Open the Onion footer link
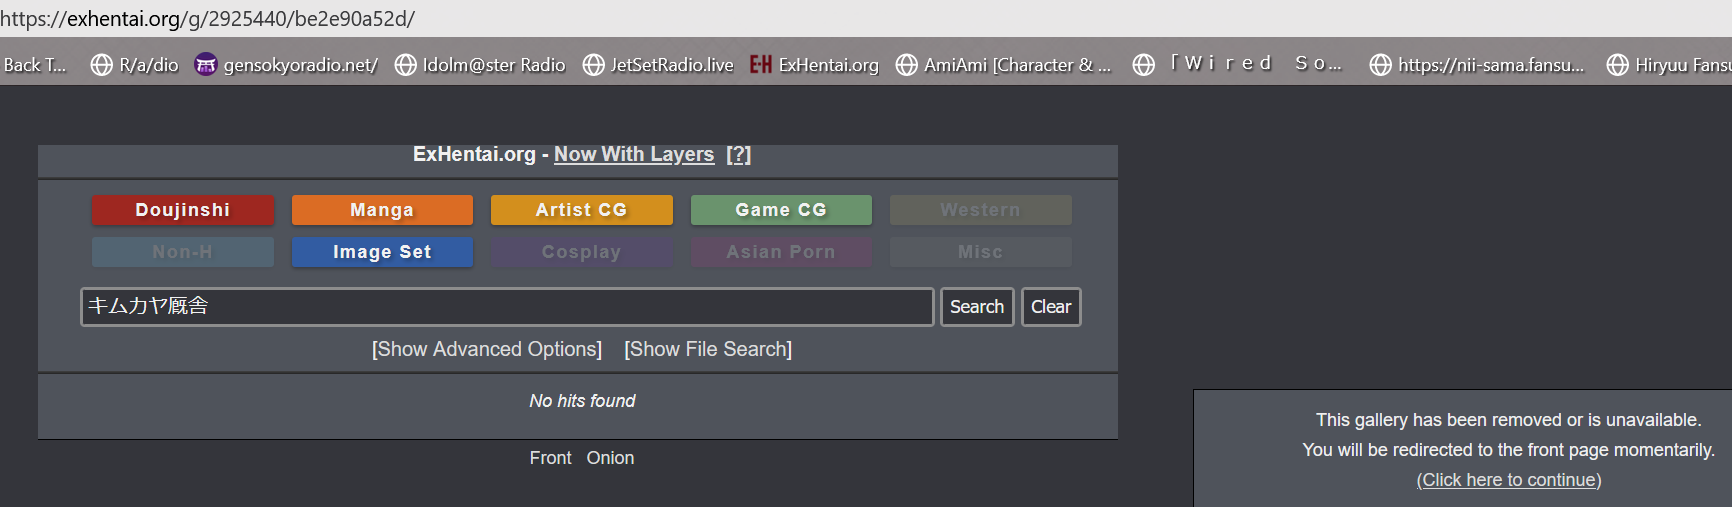1732x507 pixels. tap(610, 458)
